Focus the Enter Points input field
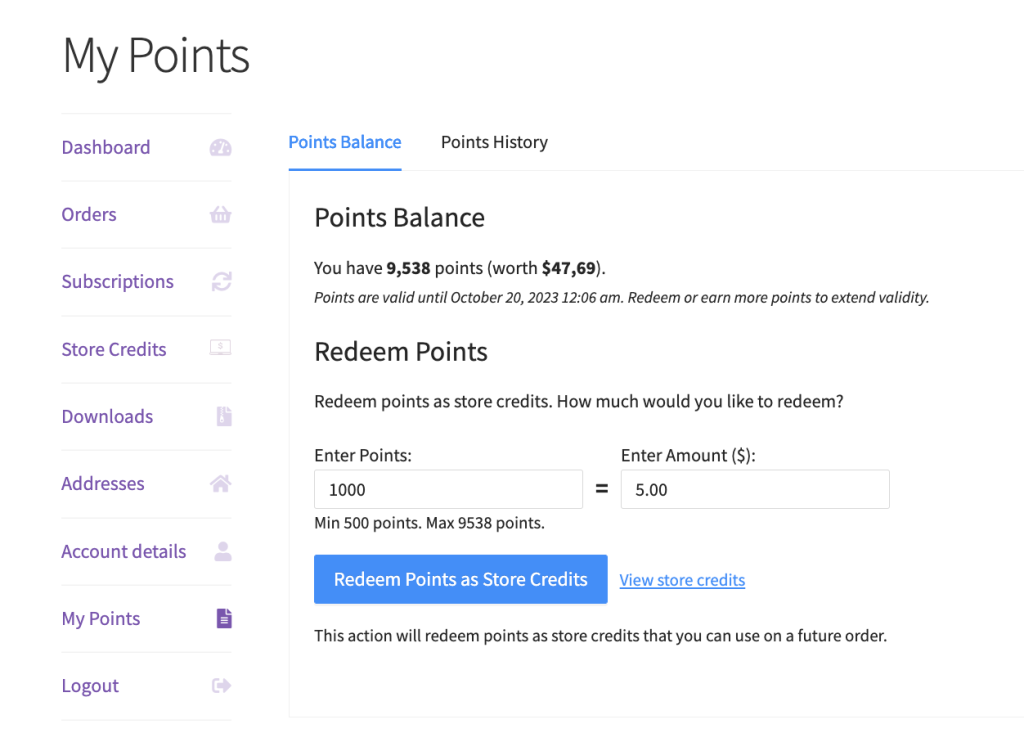The width and height of the screenshot is (1024, 733). [x=448, y=490]
